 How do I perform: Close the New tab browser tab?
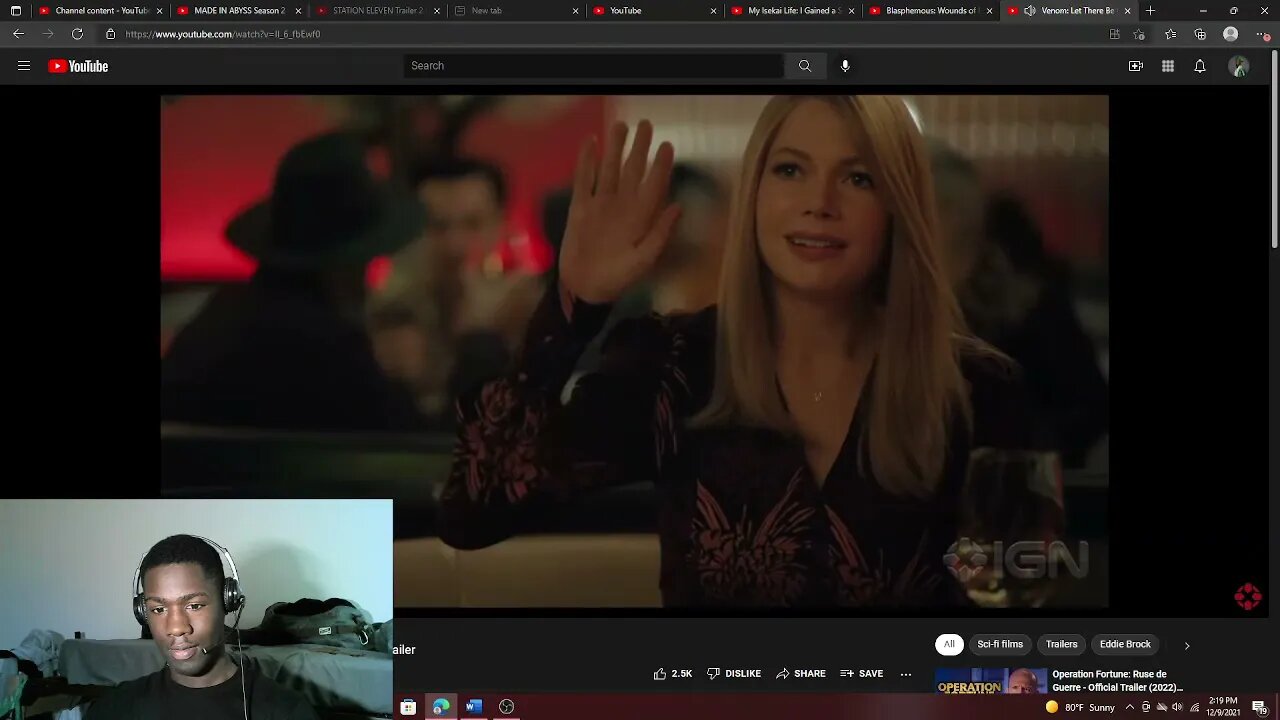pyautogui.click(x=575, y=11)
